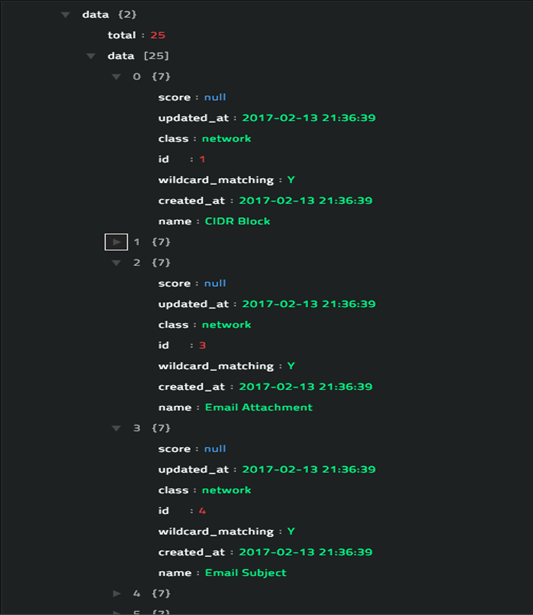
Task: Click updated_at timestamp in item 3
Action: tap(309, 469)
